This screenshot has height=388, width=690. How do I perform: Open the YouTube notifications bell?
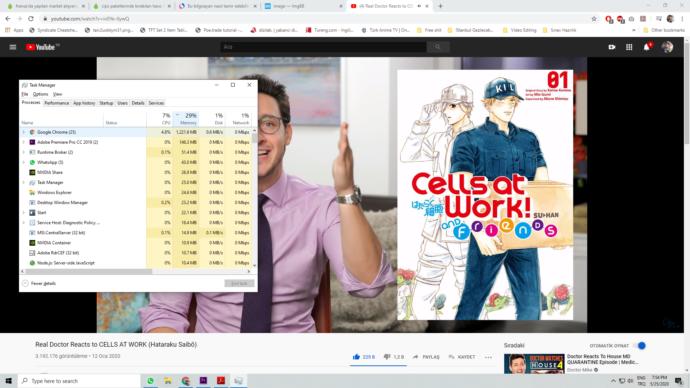[647, 47]
